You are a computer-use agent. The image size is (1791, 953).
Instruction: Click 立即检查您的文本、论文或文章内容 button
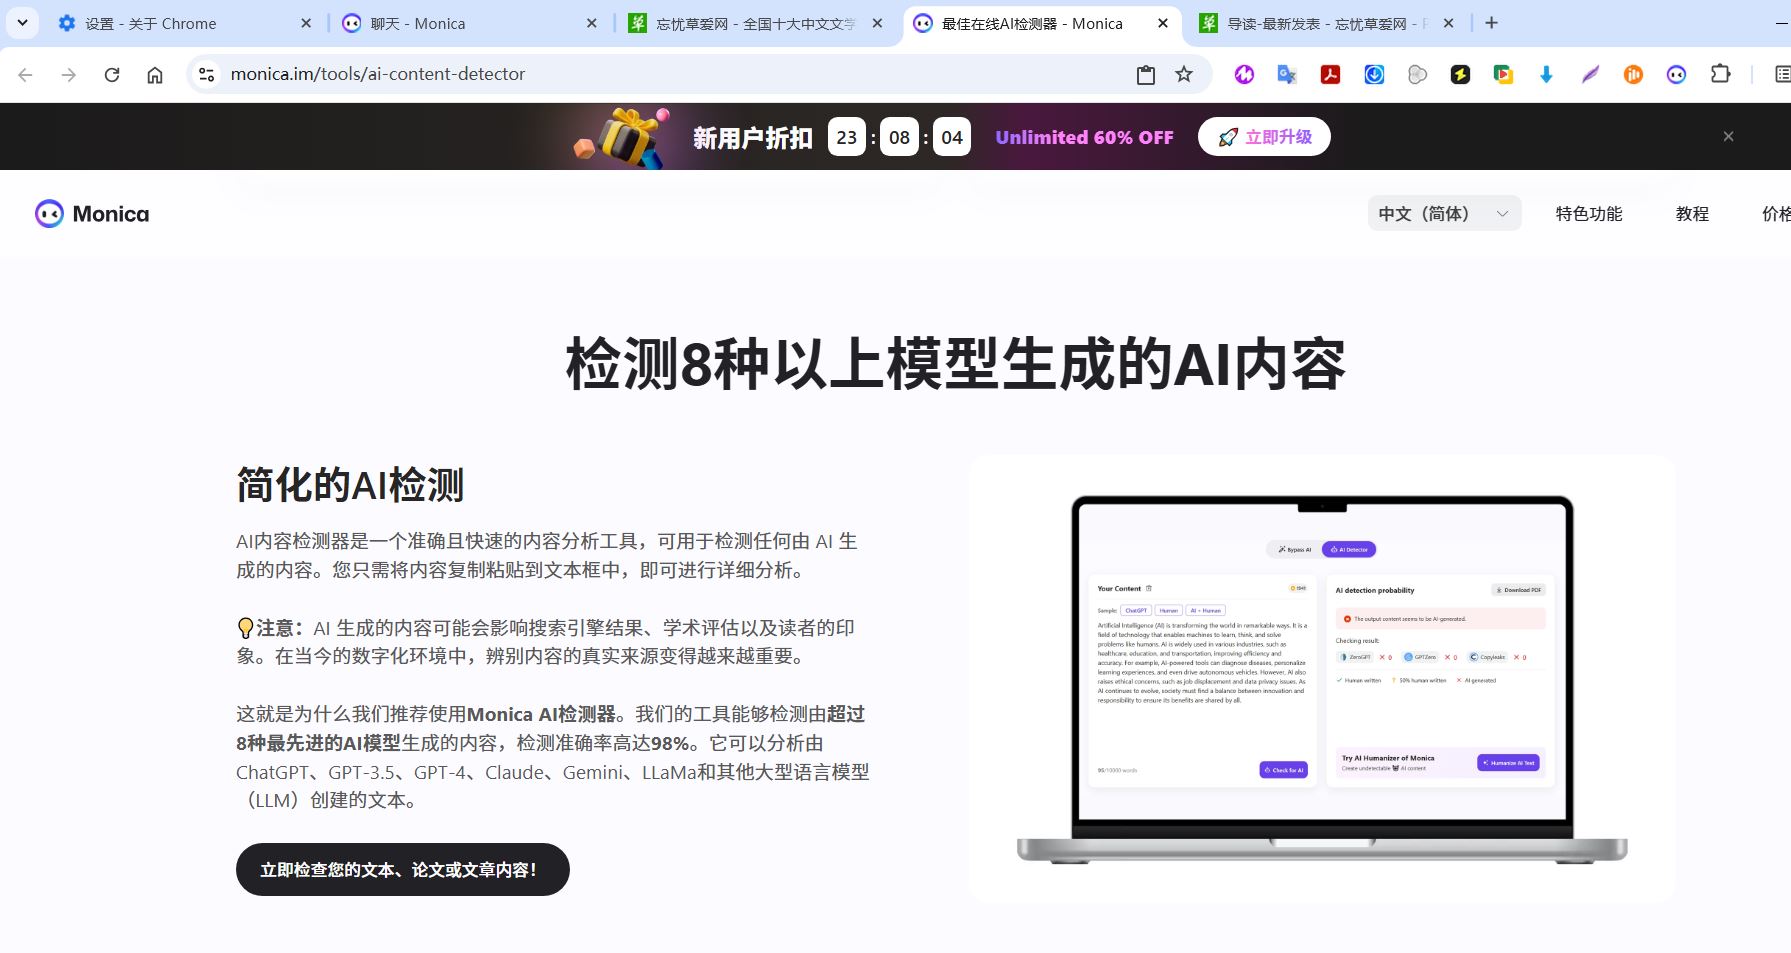pos(403,870)
